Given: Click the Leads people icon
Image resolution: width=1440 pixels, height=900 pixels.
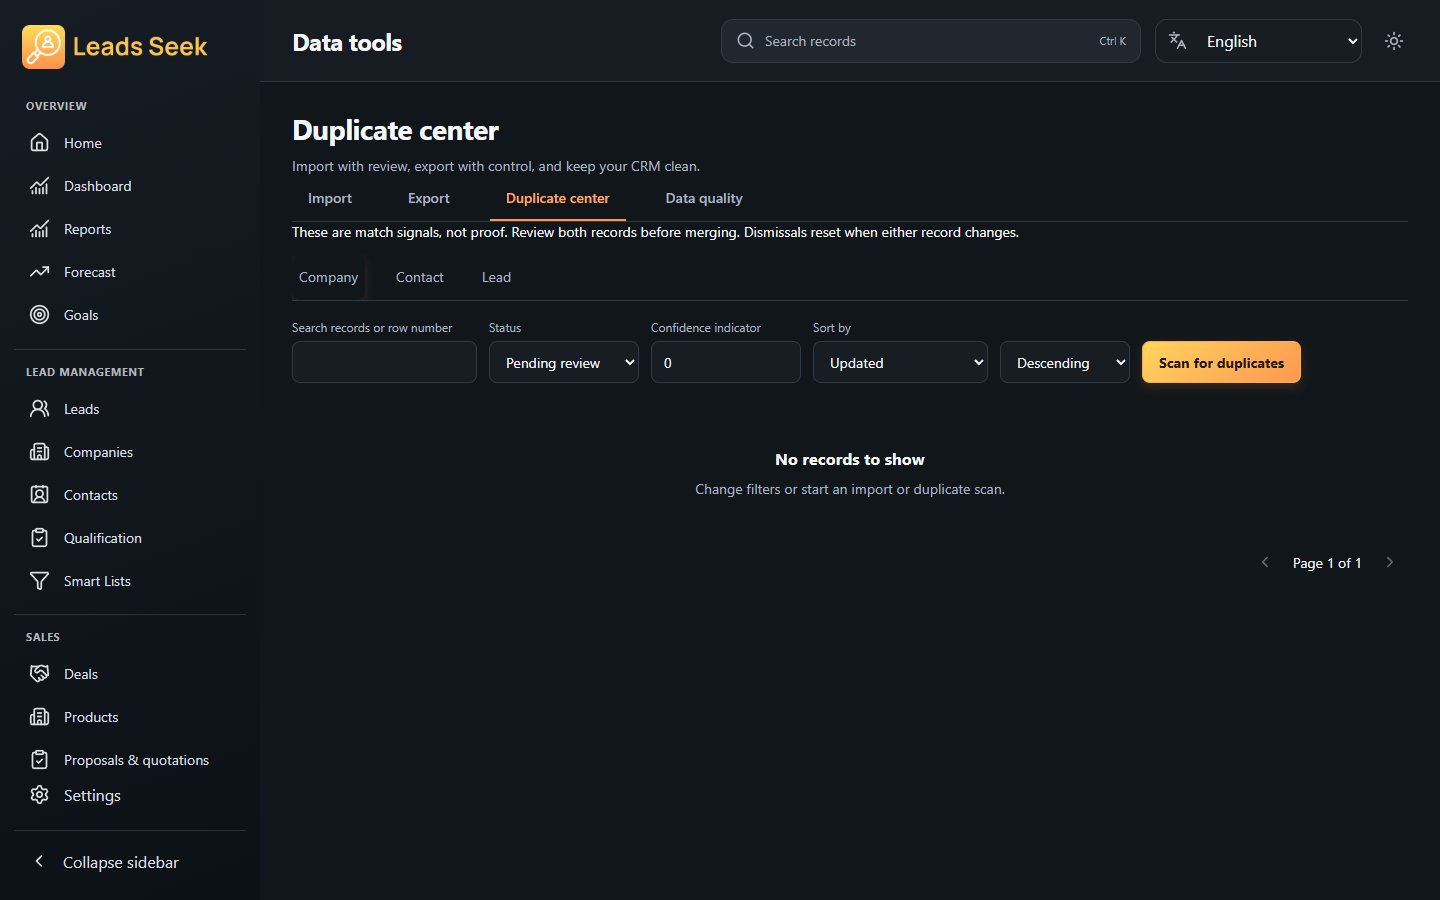Looking at the screenshot, I should (x=39, y=409).
